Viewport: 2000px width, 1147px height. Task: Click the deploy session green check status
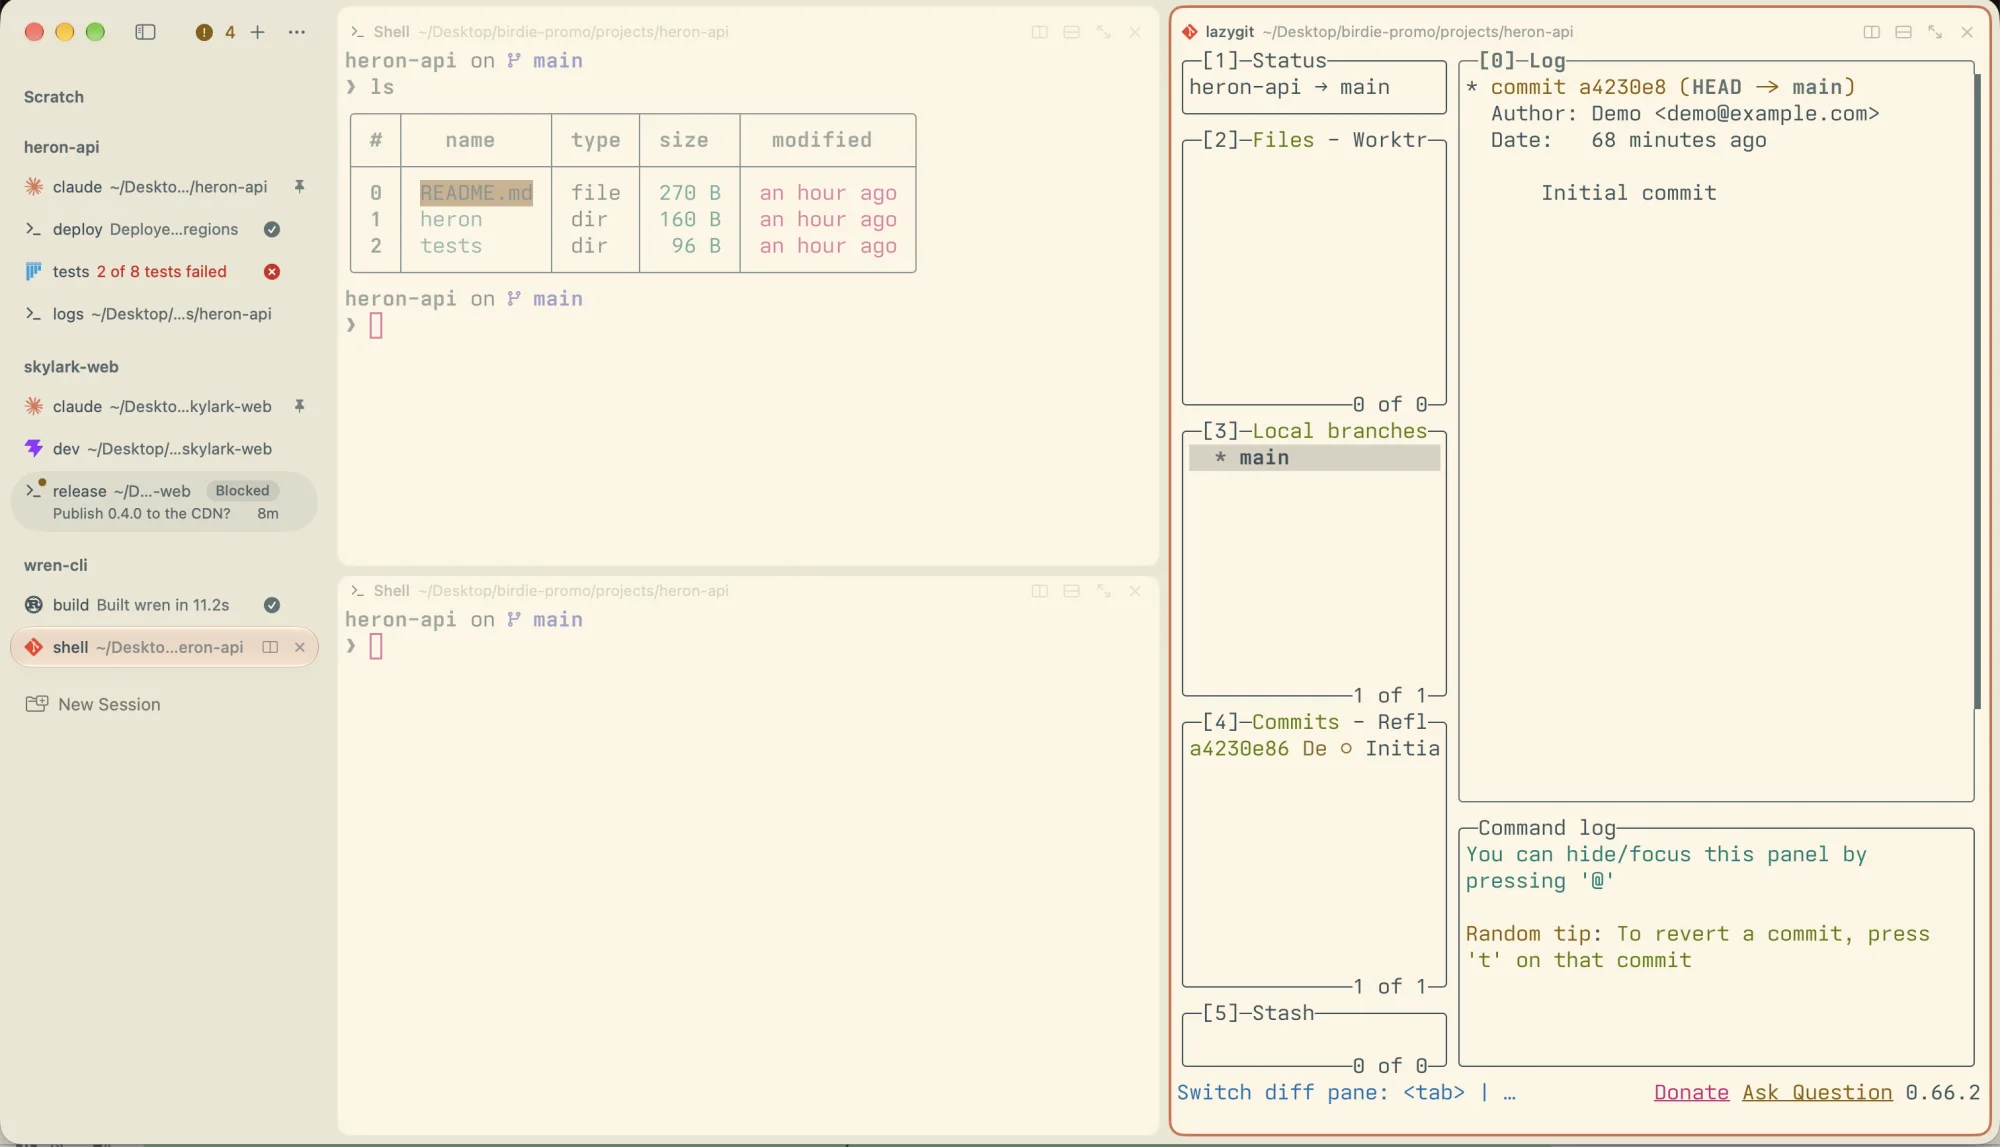pyautogui.click(x=272, y=229)
